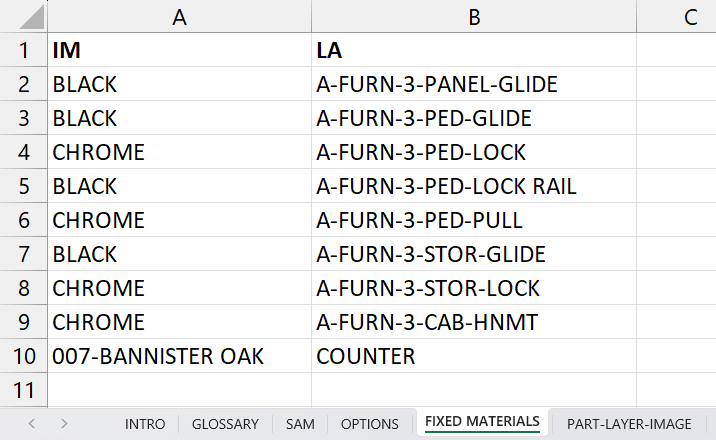Viewport: 716px width, 440px height.
Task: Select row 6 header
Action: point(24,220)
